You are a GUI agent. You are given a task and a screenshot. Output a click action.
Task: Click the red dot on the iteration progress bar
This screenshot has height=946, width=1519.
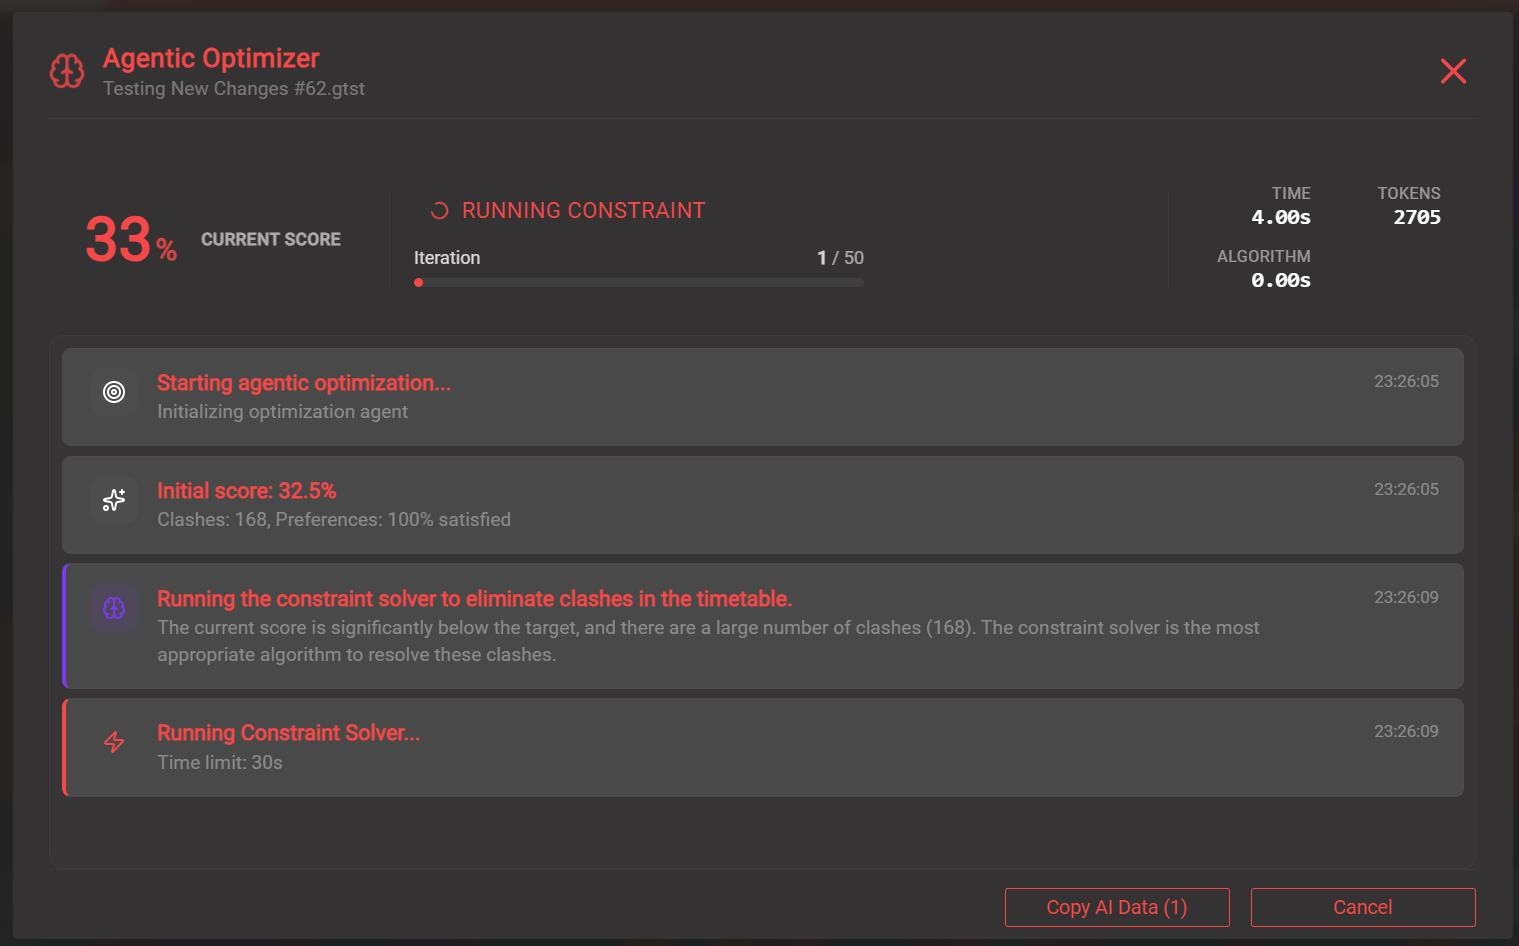coord(419,283)
